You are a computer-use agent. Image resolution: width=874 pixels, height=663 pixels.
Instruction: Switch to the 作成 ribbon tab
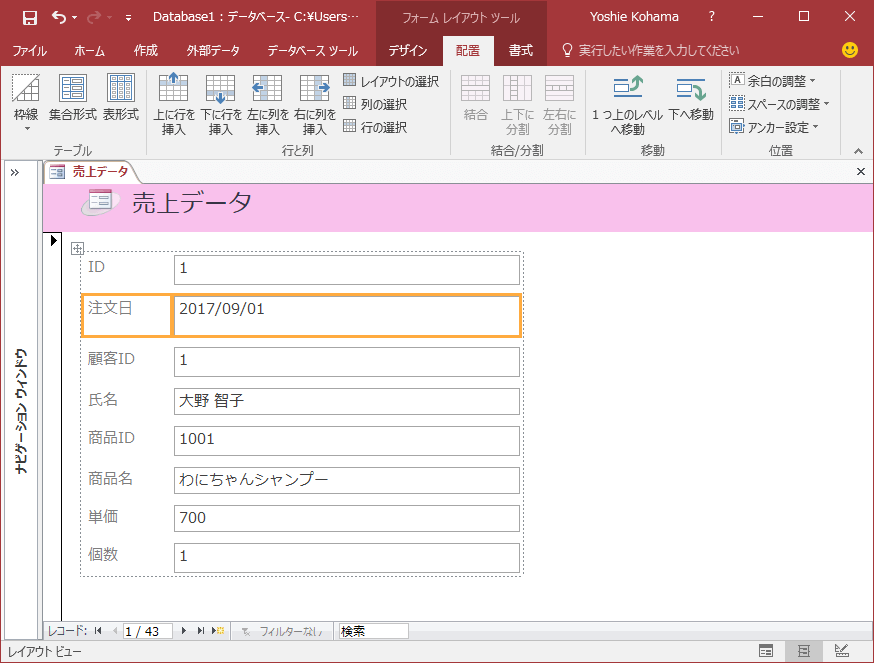145,51
